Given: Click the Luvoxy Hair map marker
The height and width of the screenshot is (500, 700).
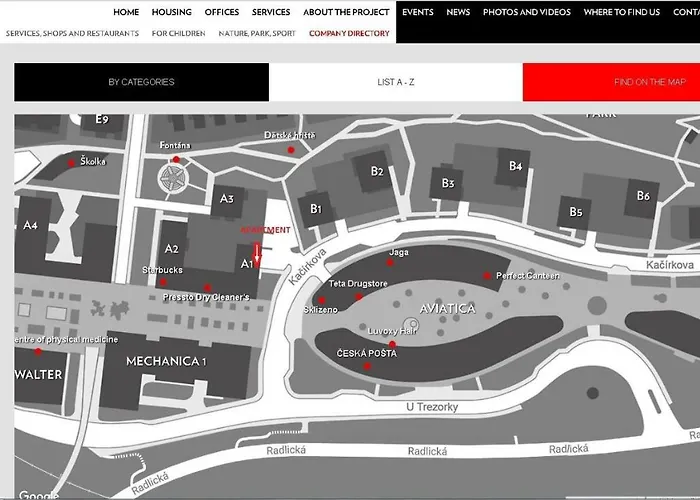Looking at the screenshot, I should (392, 344).
